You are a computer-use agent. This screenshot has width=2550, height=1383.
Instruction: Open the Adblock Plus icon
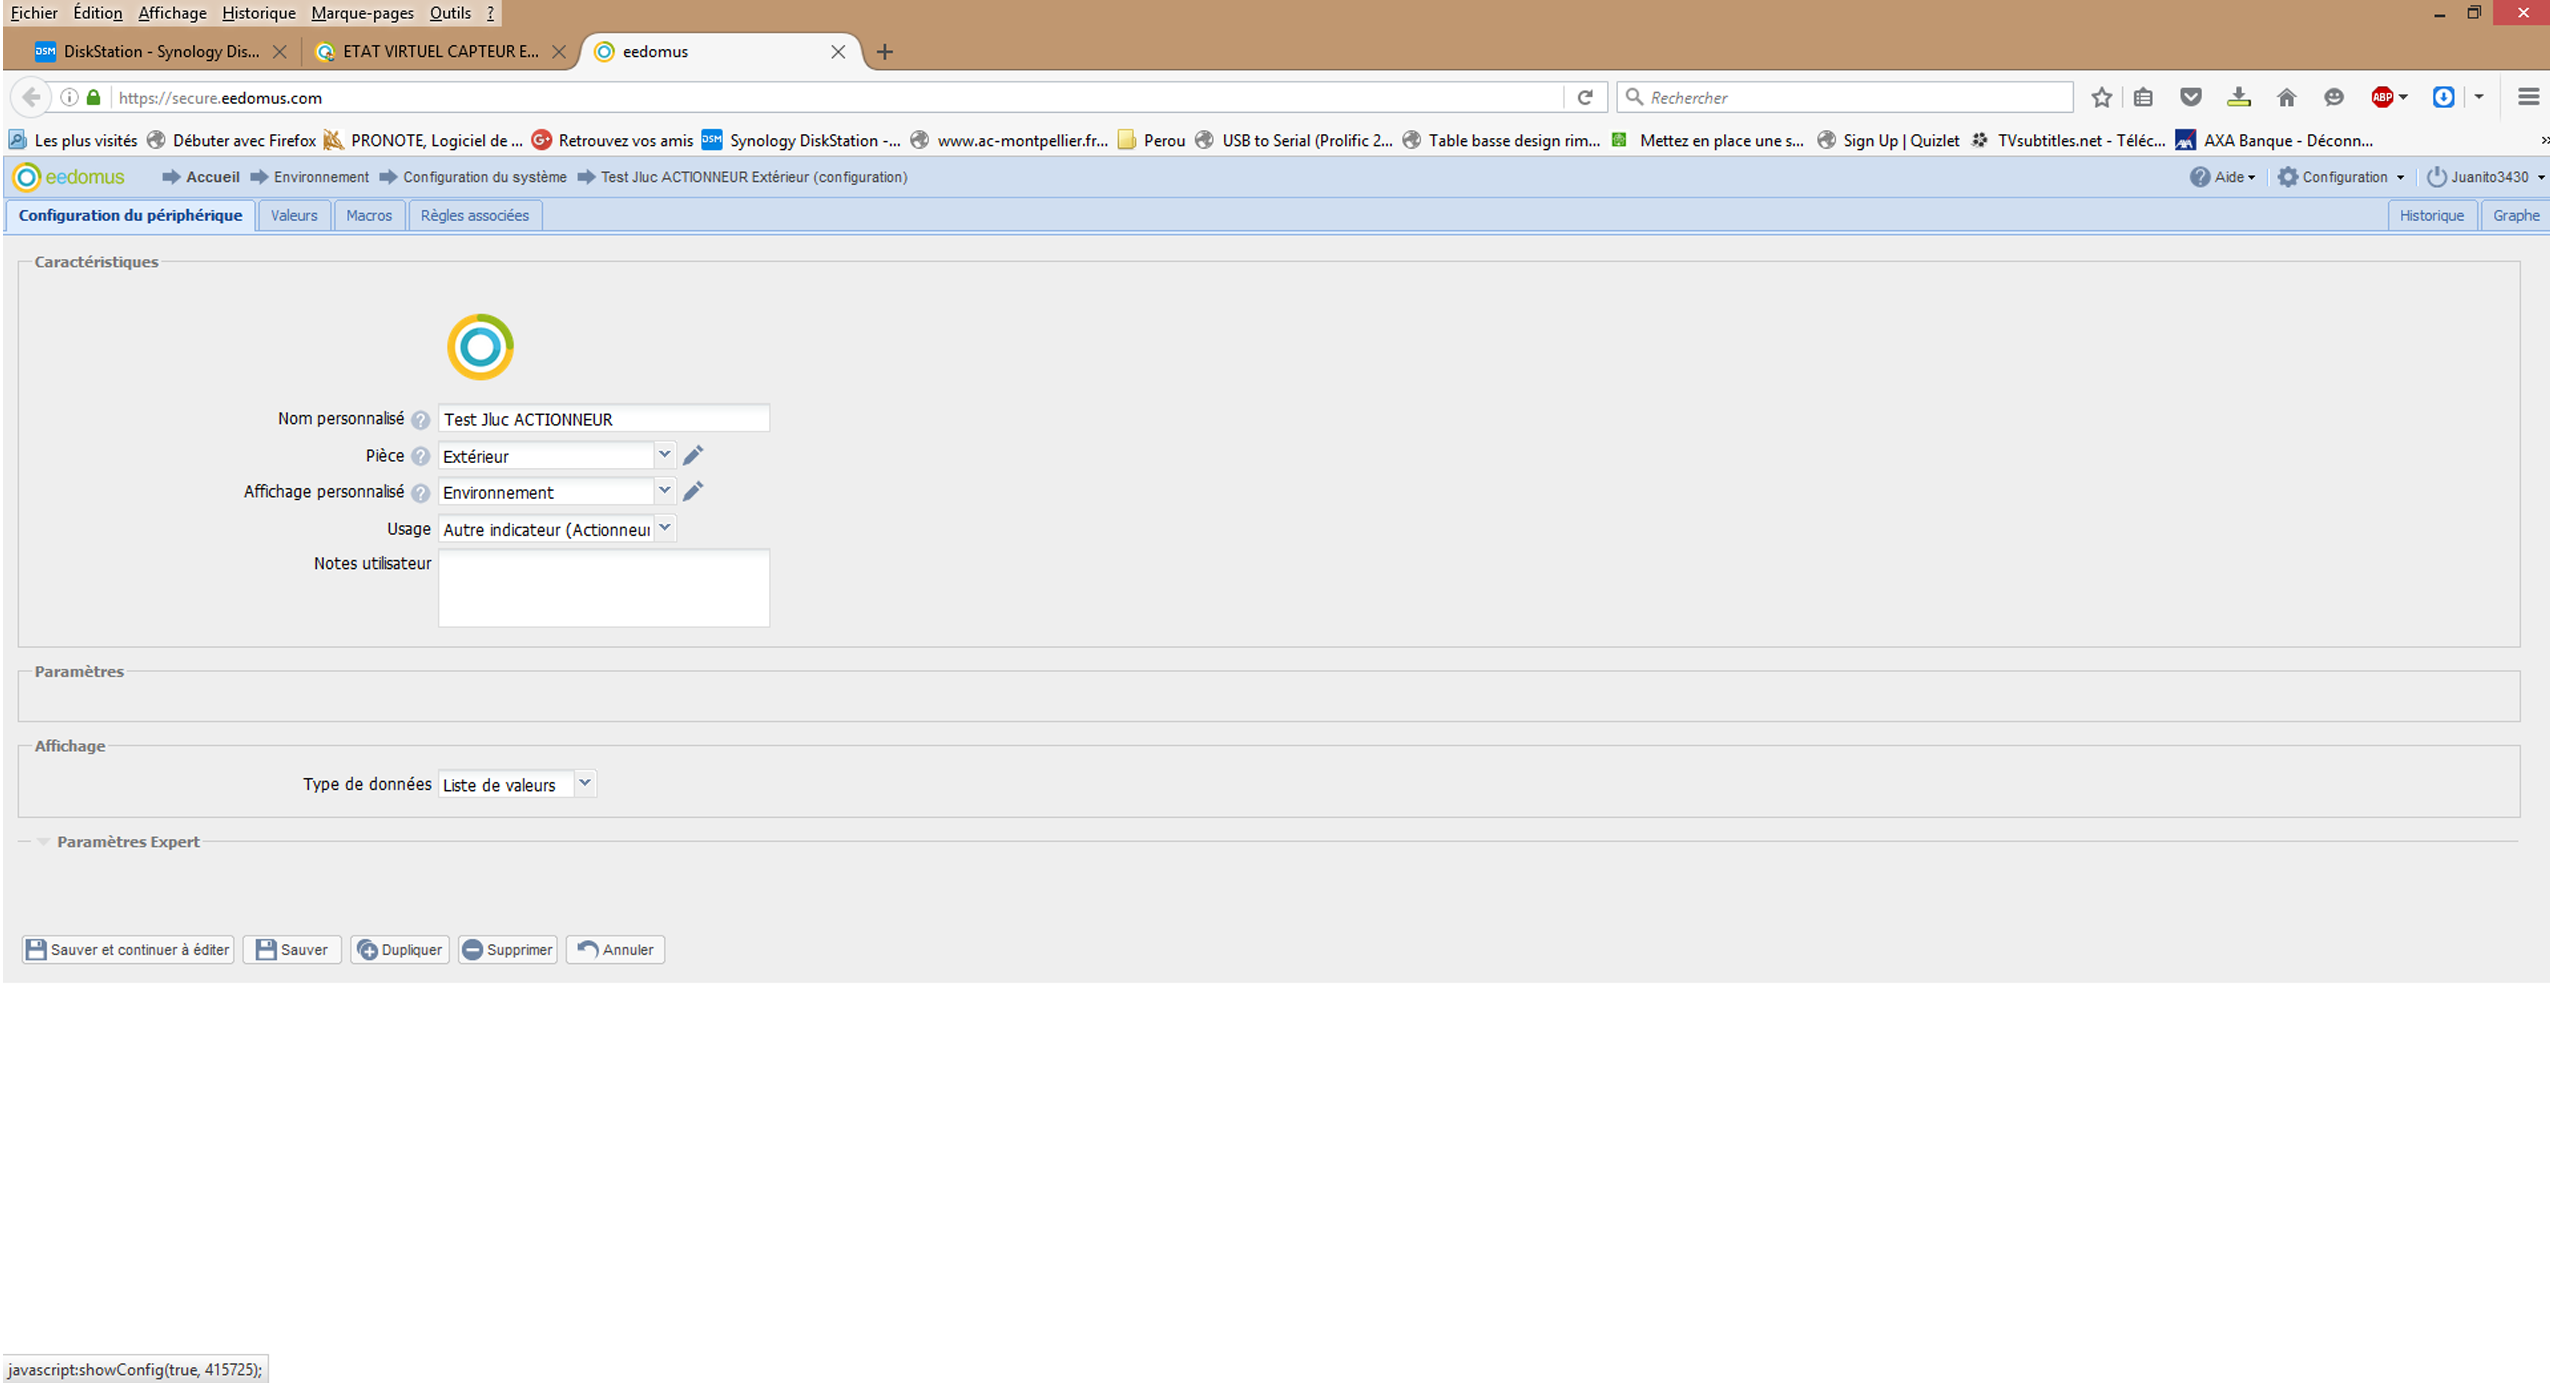(2383, 97)
